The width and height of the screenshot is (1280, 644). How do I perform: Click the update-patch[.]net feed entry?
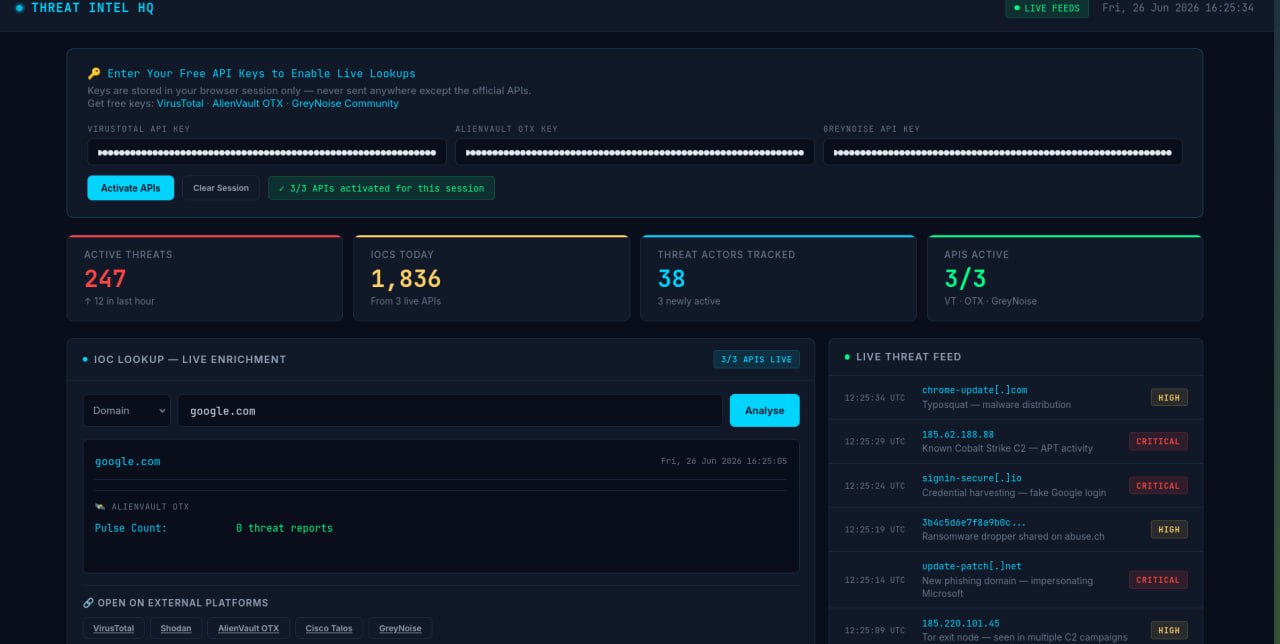pos(1015,580)
